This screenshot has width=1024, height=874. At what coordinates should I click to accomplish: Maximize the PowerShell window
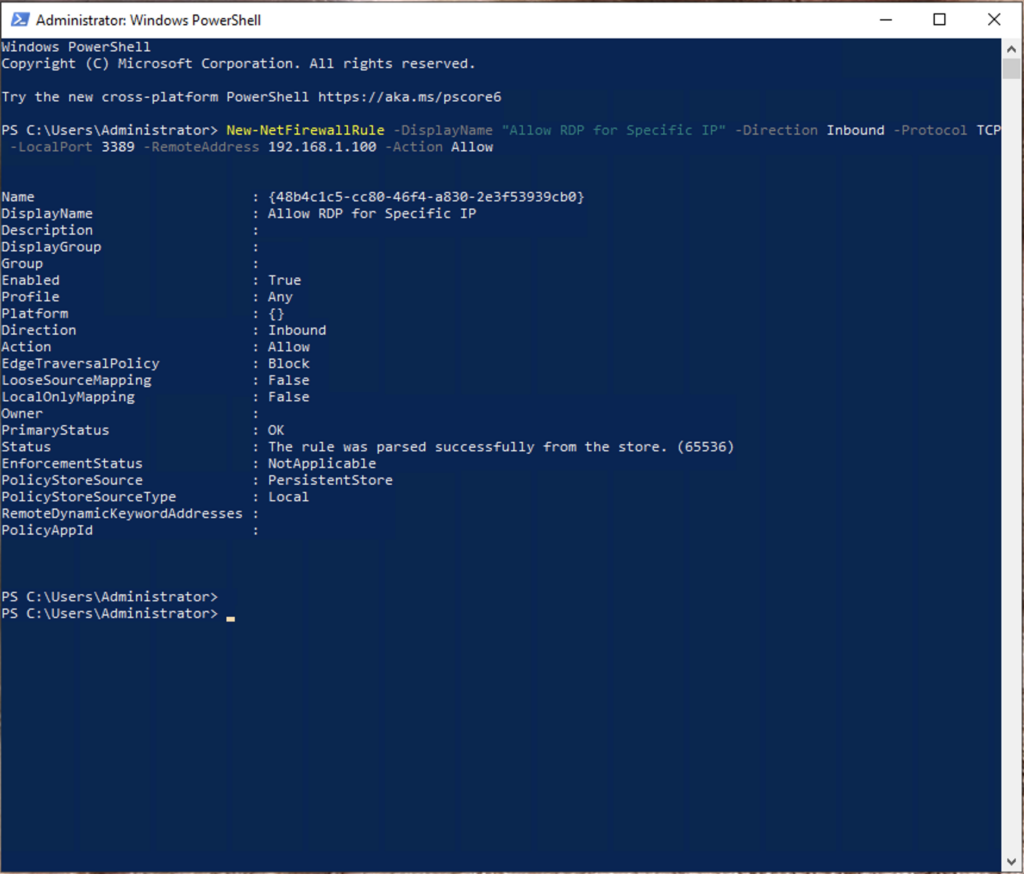939,20
